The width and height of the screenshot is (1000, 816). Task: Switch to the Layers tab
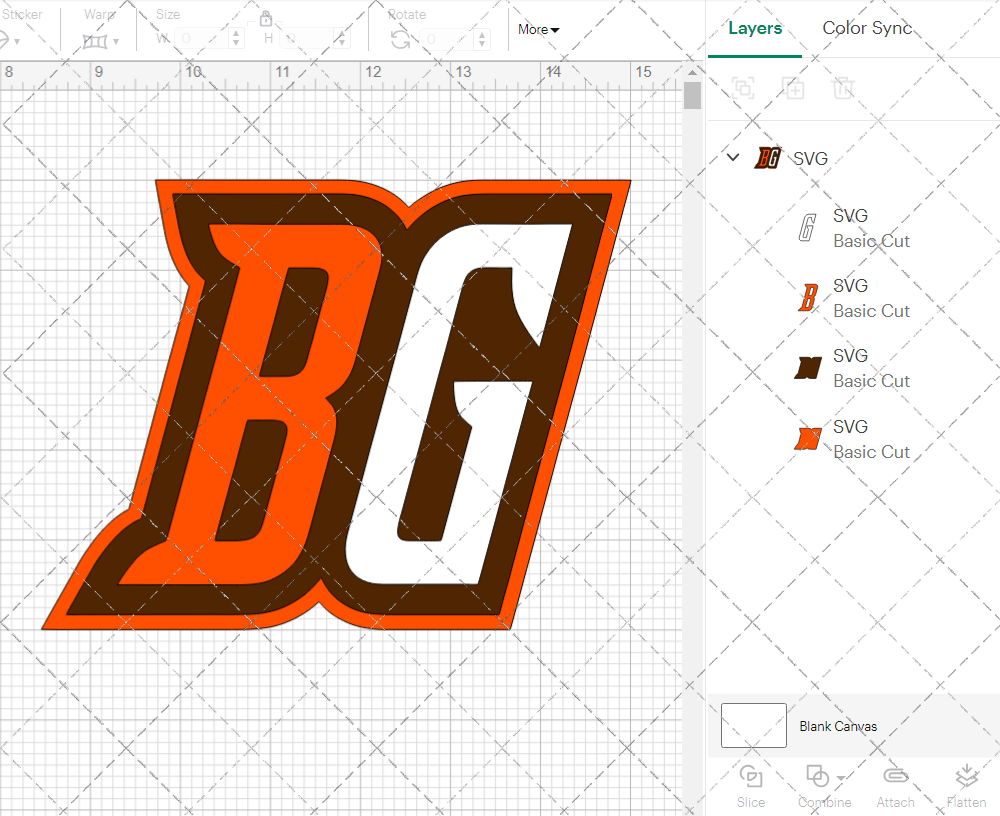pos(755,28)
